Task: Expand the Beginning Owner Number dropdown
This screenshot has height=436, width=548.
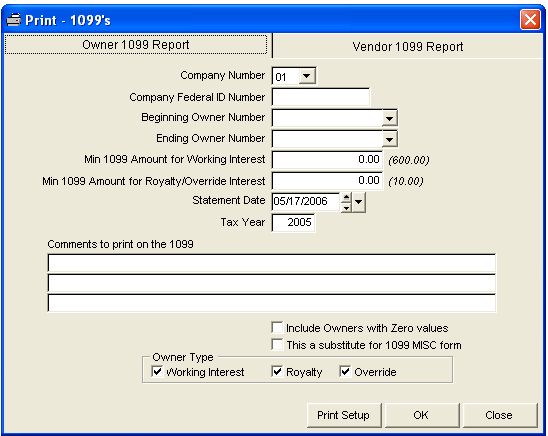Action: pos(389,118)
